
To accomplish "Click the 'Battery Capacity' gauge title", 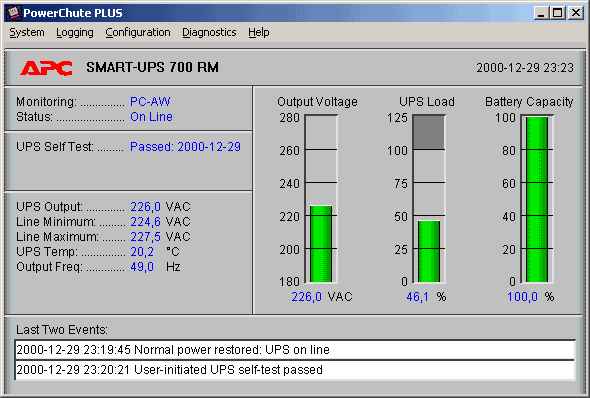I will [x=529, y=102].
